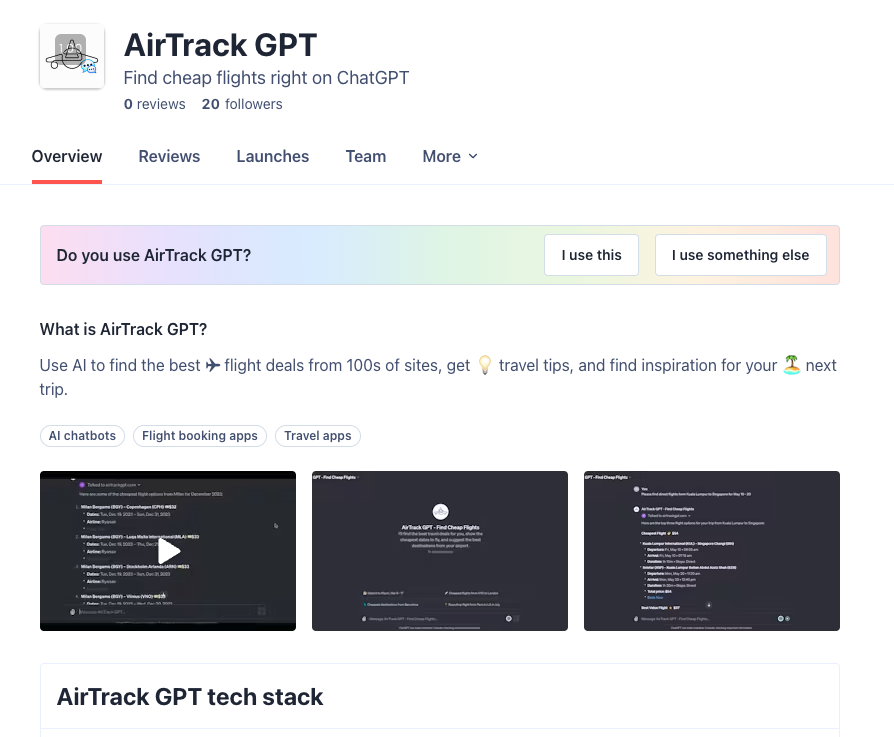The height and width of the screenshot is (737, 894).
Task: Open the Travel apps category tag
Action: click(318, 436)
